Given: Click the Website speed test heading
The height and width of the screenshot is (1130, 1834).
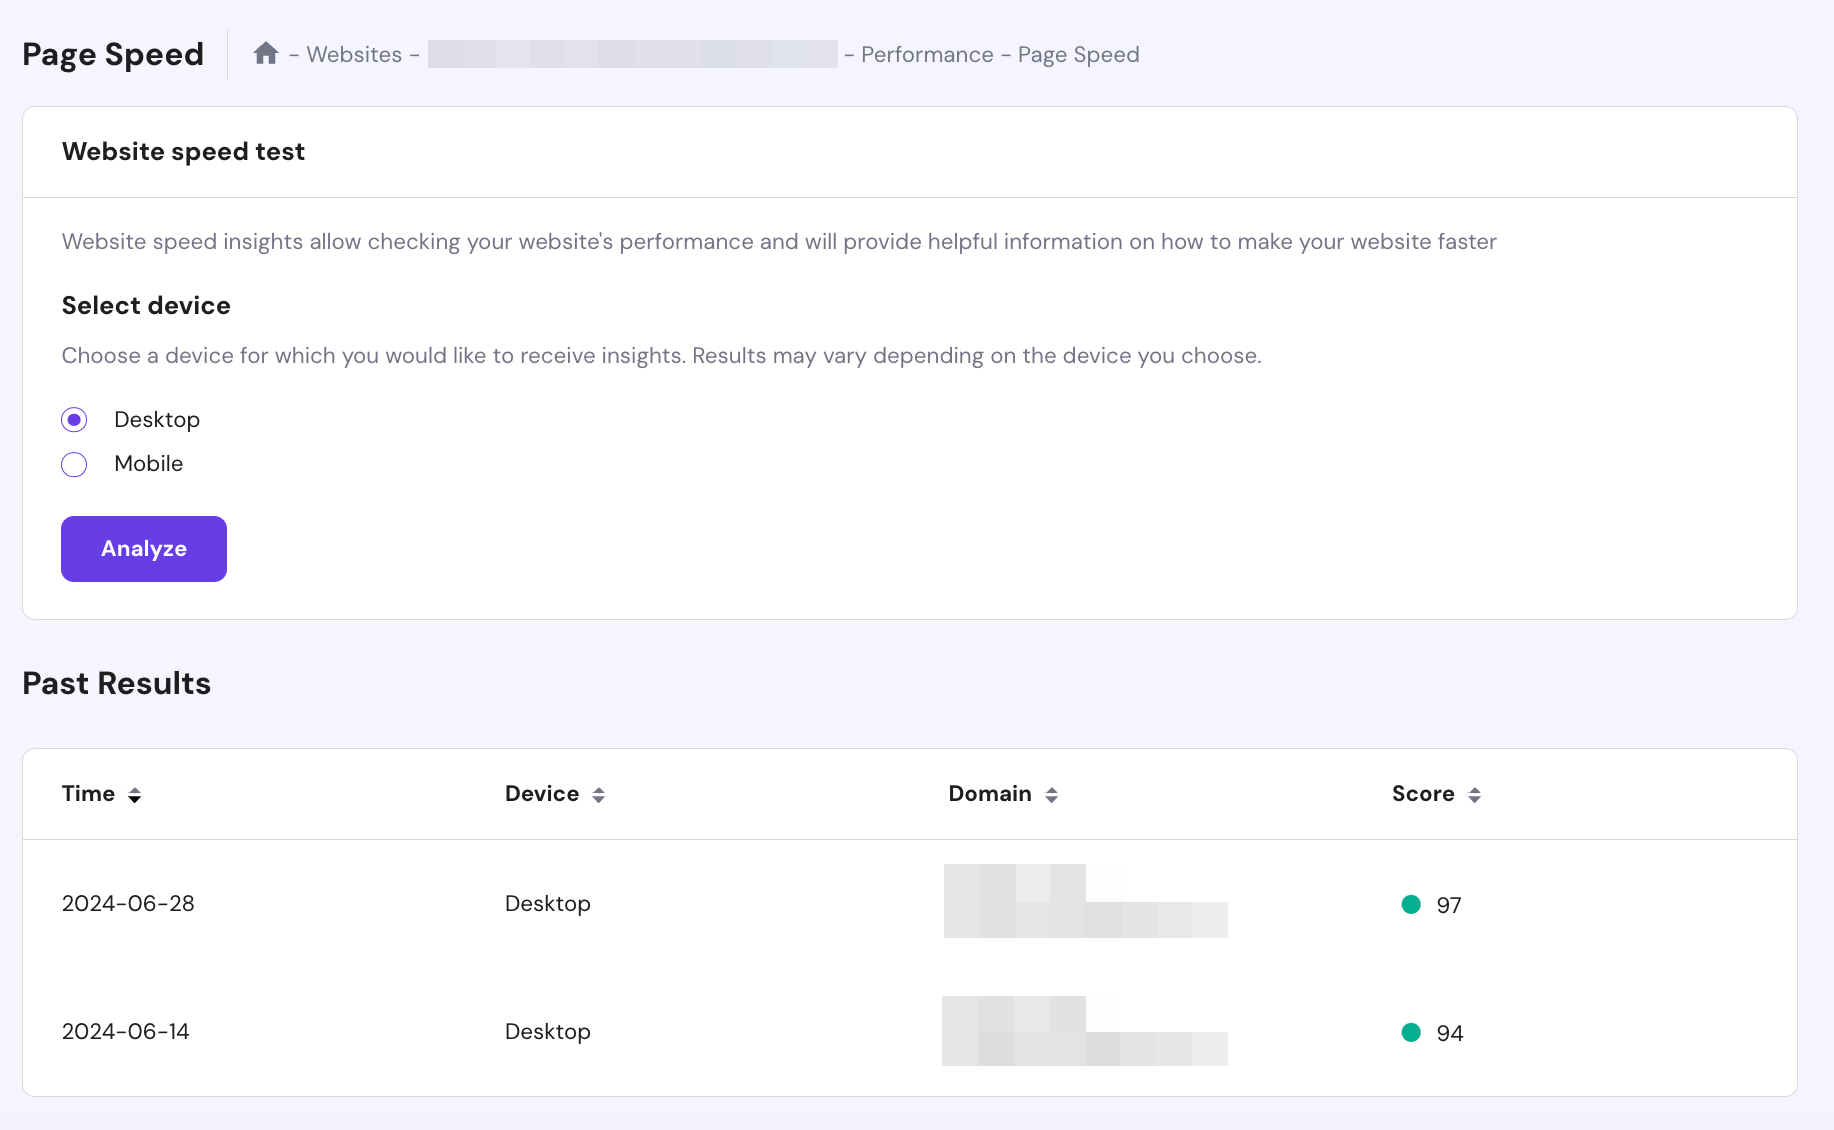Looking at the screenshot, I should (183, 152).
